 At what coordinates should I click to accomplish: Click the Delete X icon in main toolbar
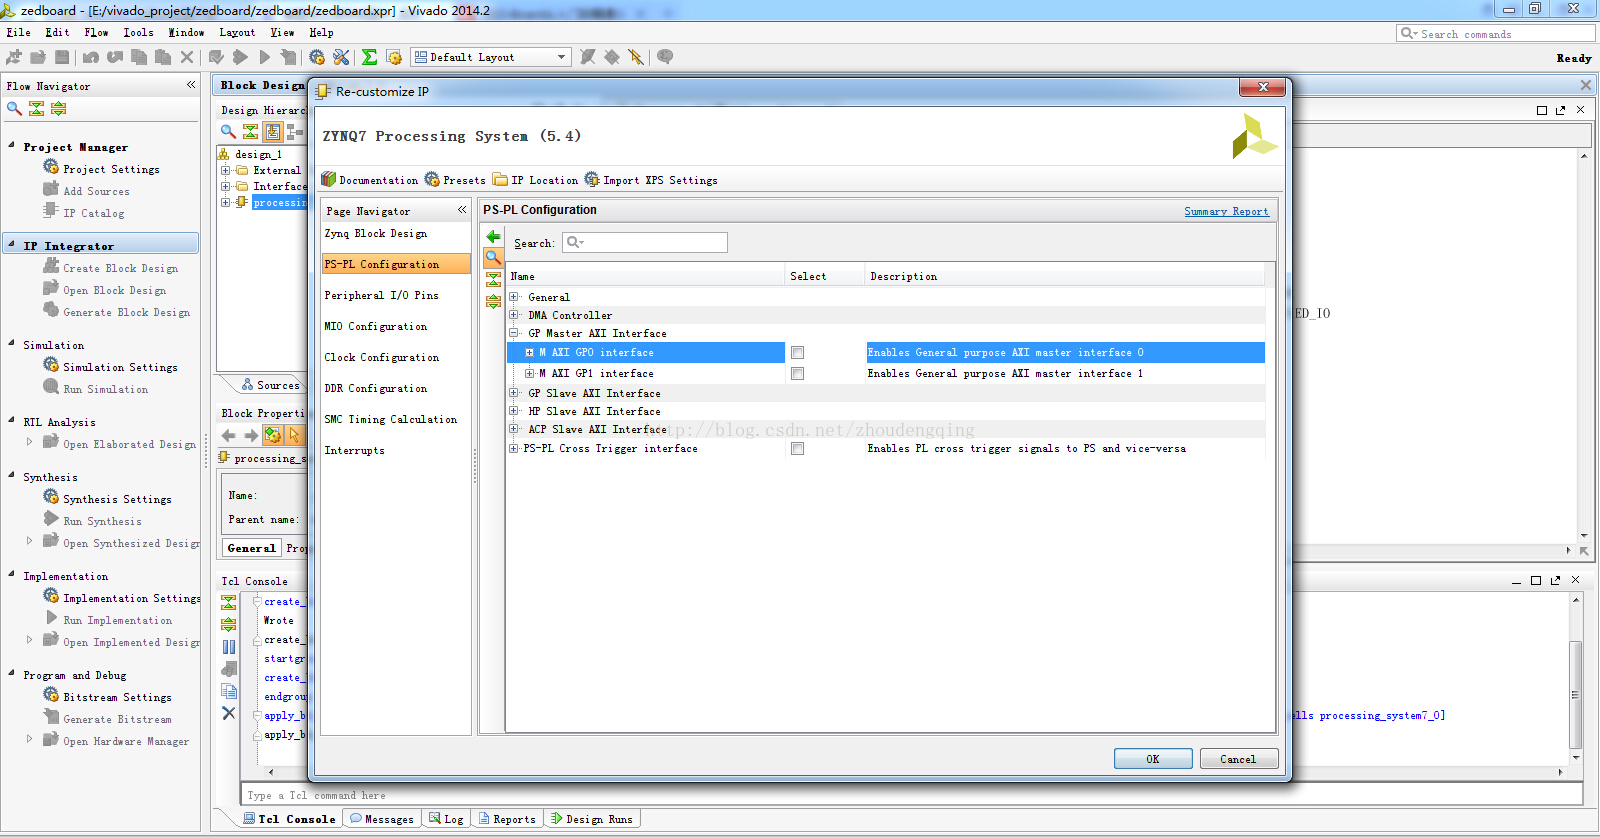tap(187, 57)
